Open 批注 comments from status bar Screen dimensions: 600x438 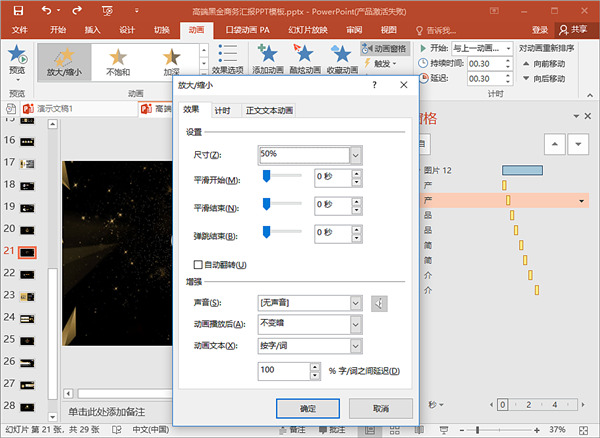pyautogui.click(x=332, y=430)
